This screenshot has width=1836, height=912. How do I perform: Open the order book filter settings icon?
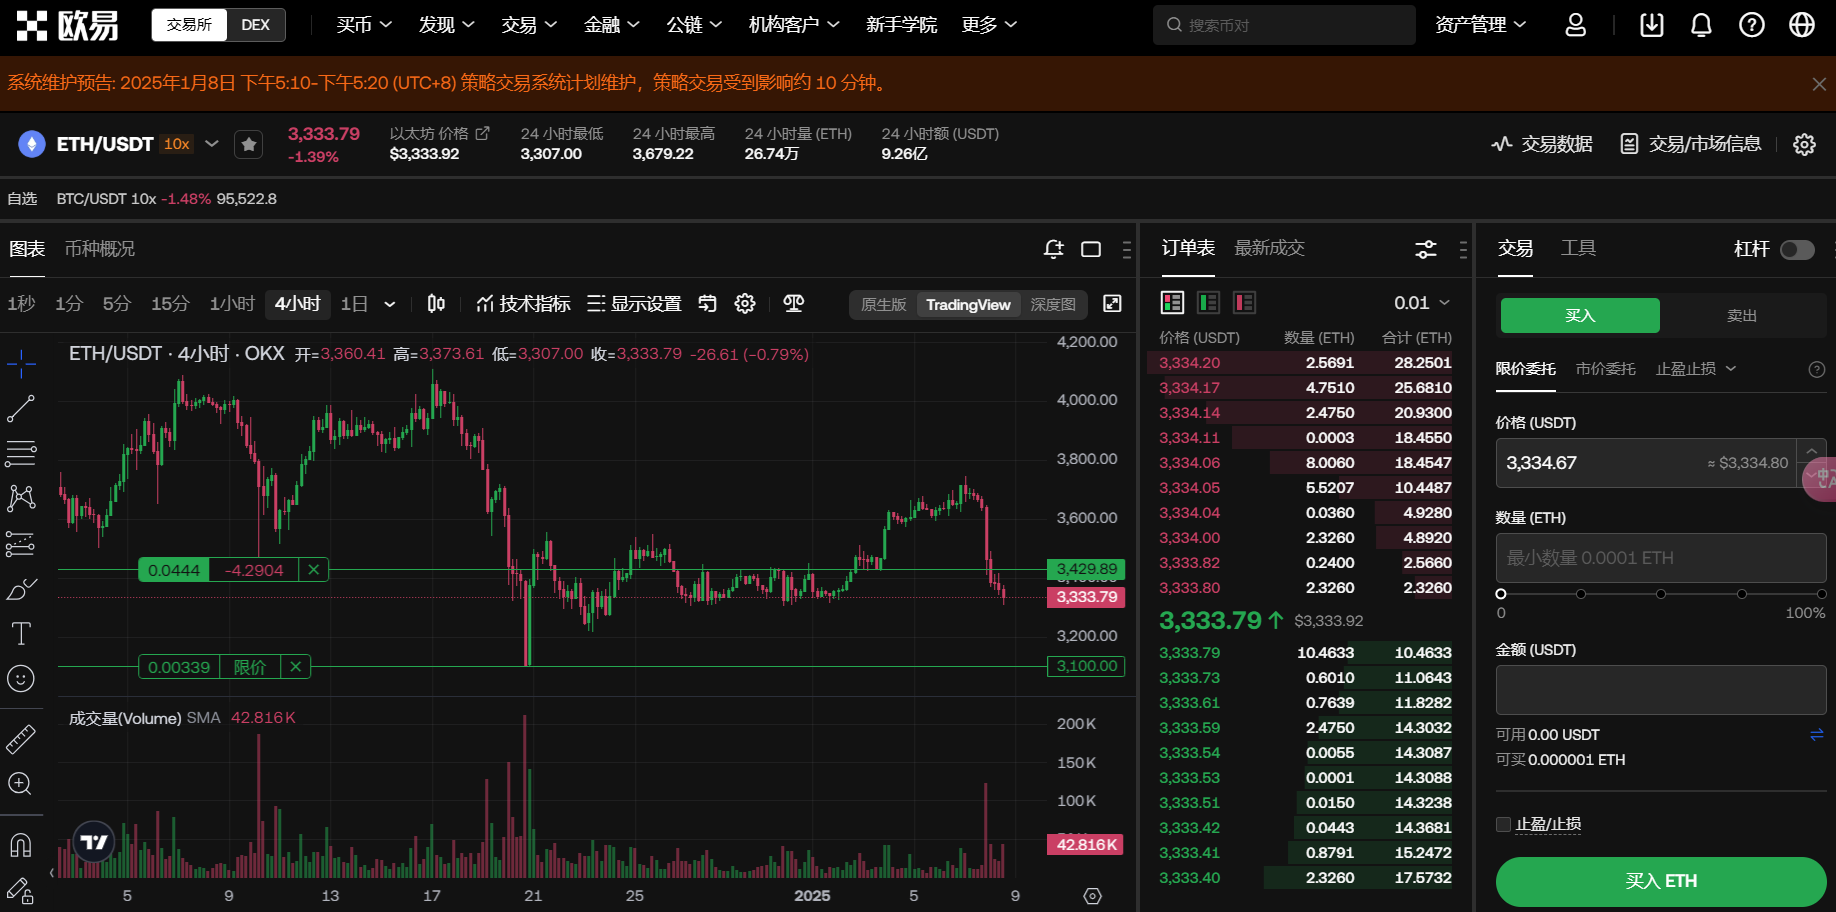(1426, 249)
